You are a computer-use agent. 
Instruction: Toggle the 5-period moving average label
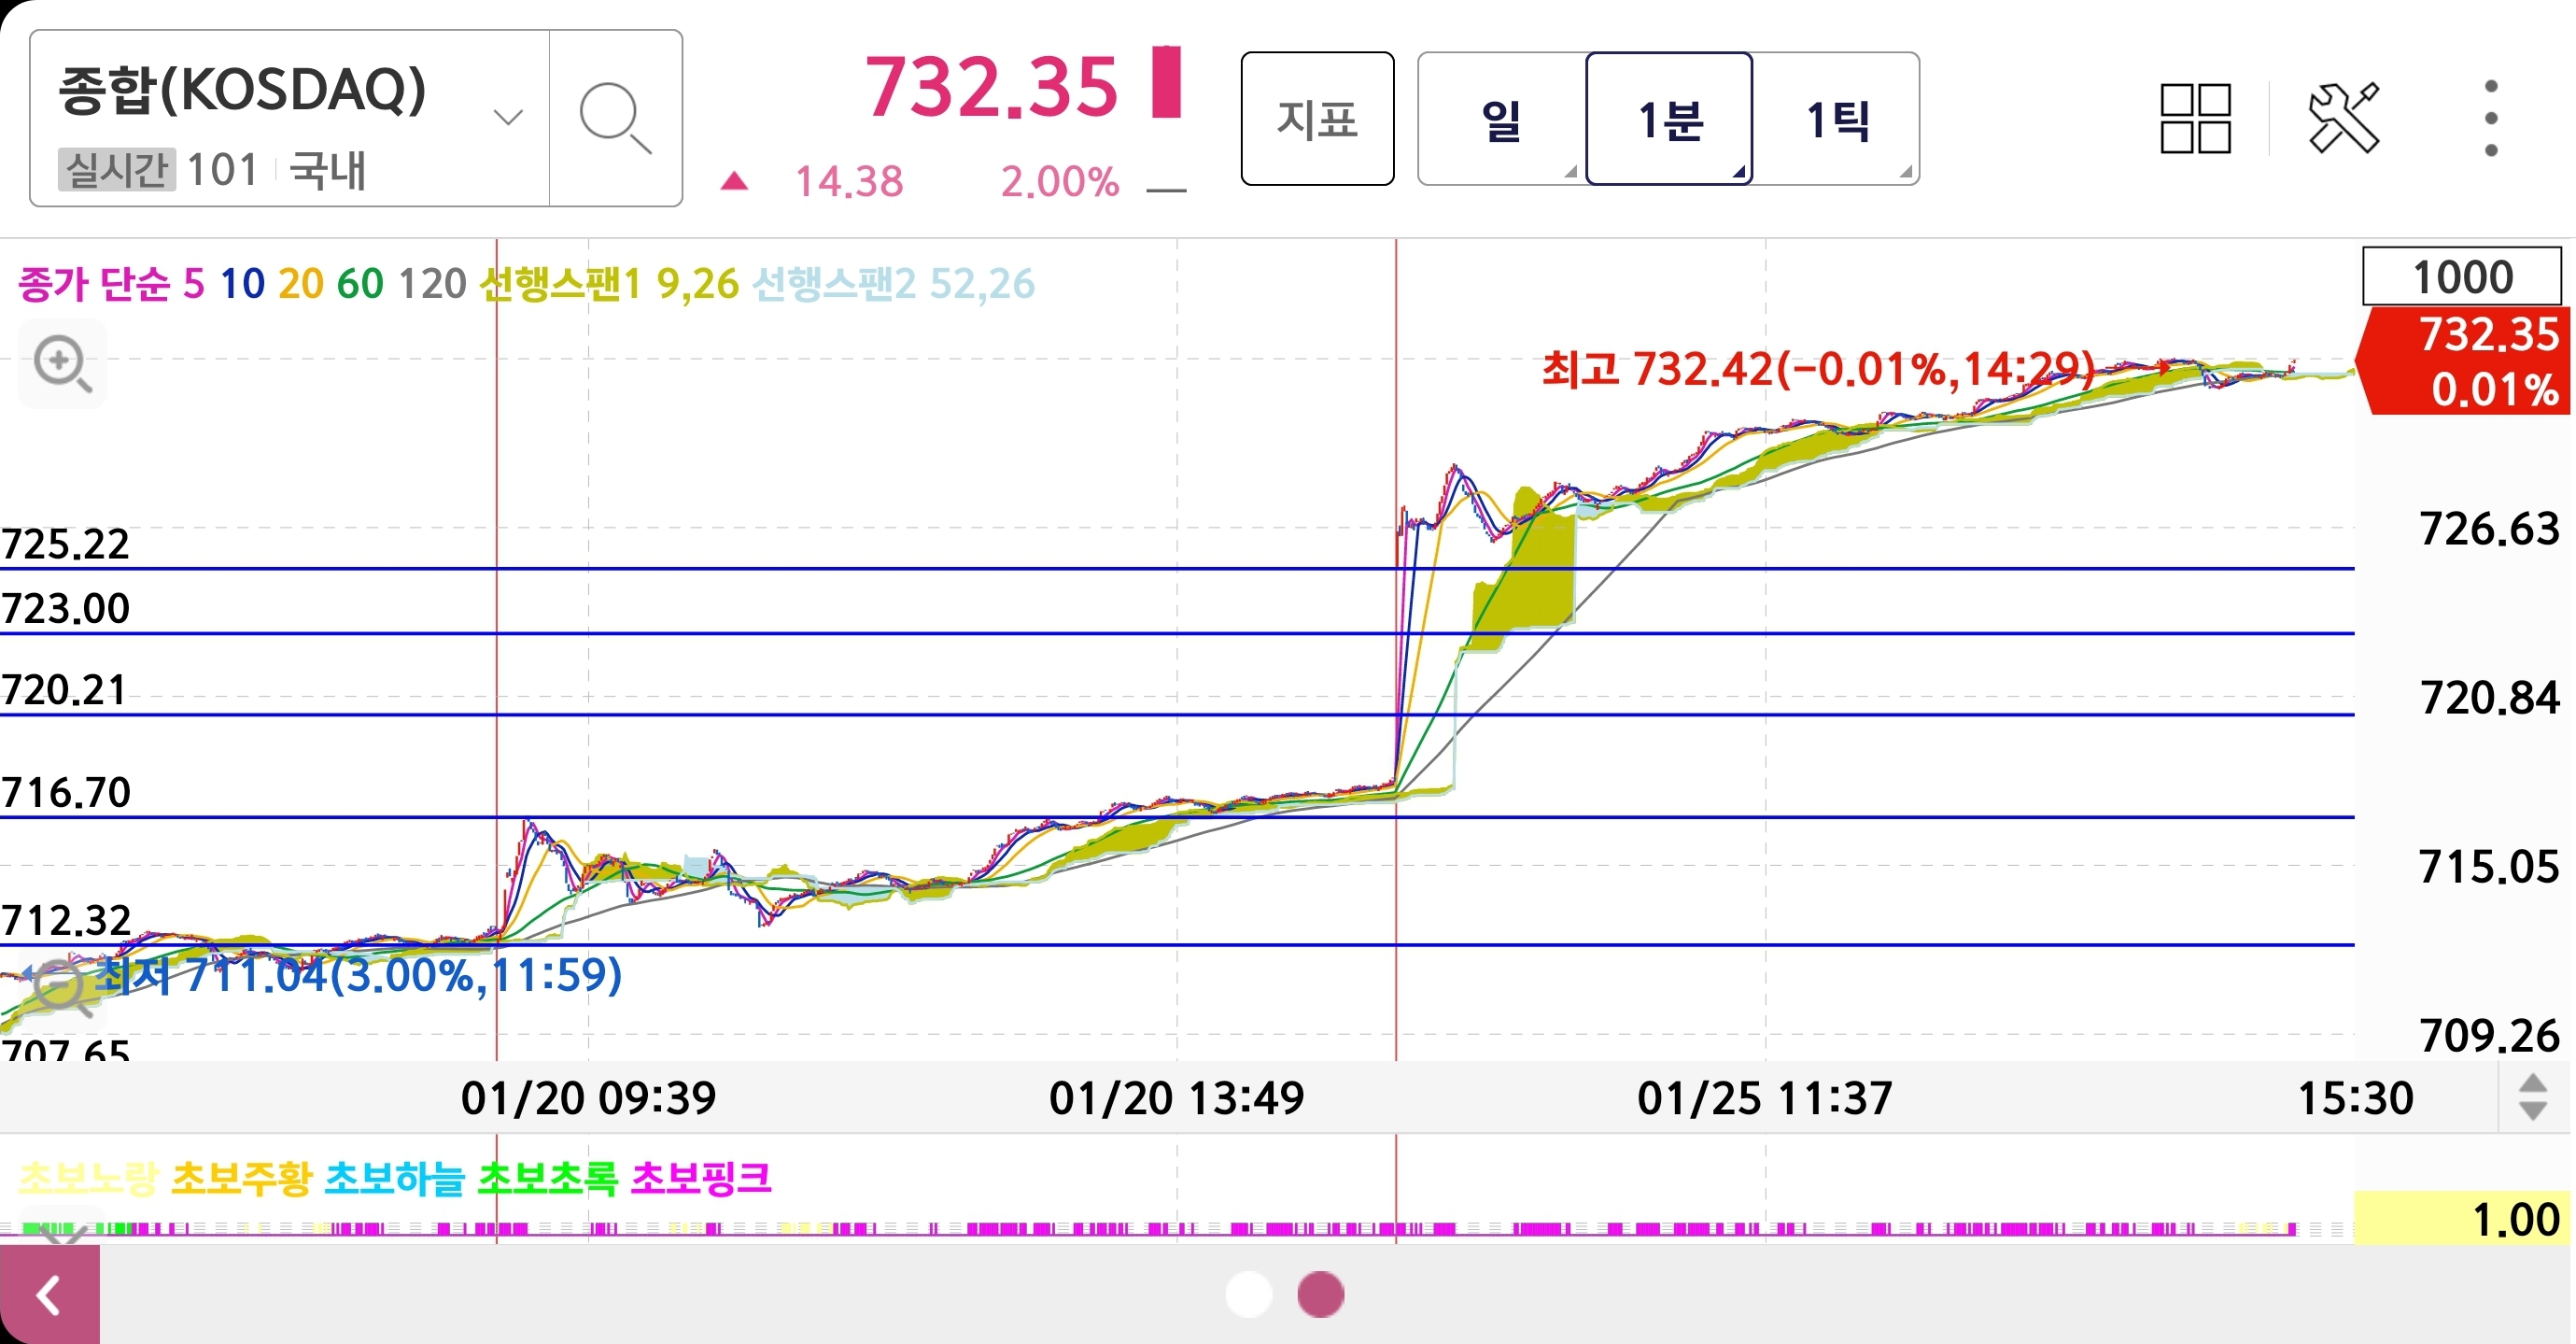tap(193, 284)
